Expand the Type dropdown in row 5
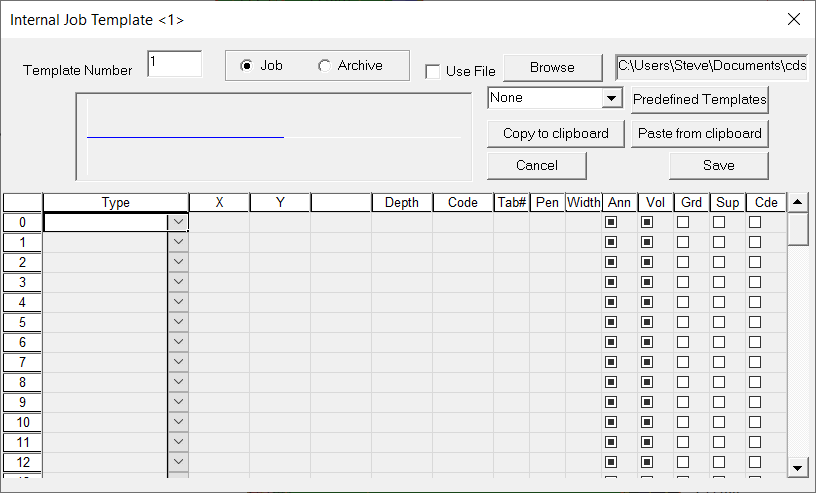Screen dimensions: 816x493 (x=179, y=322)
